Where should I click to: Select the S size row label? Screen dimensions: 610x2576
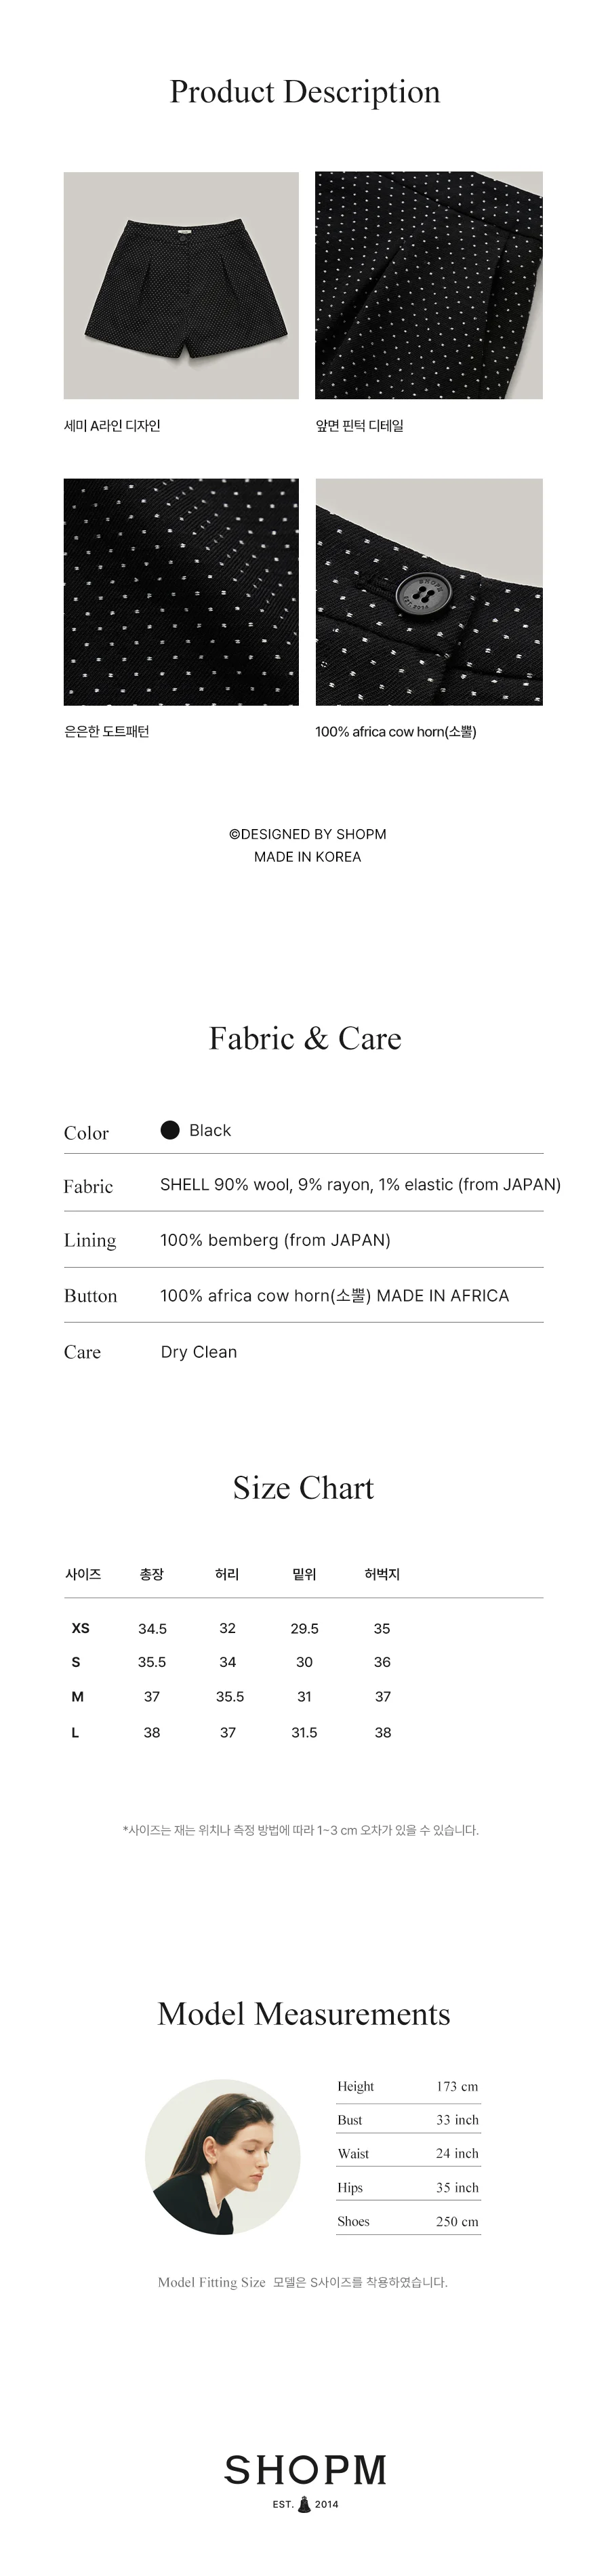click(x=76, y=1662)
